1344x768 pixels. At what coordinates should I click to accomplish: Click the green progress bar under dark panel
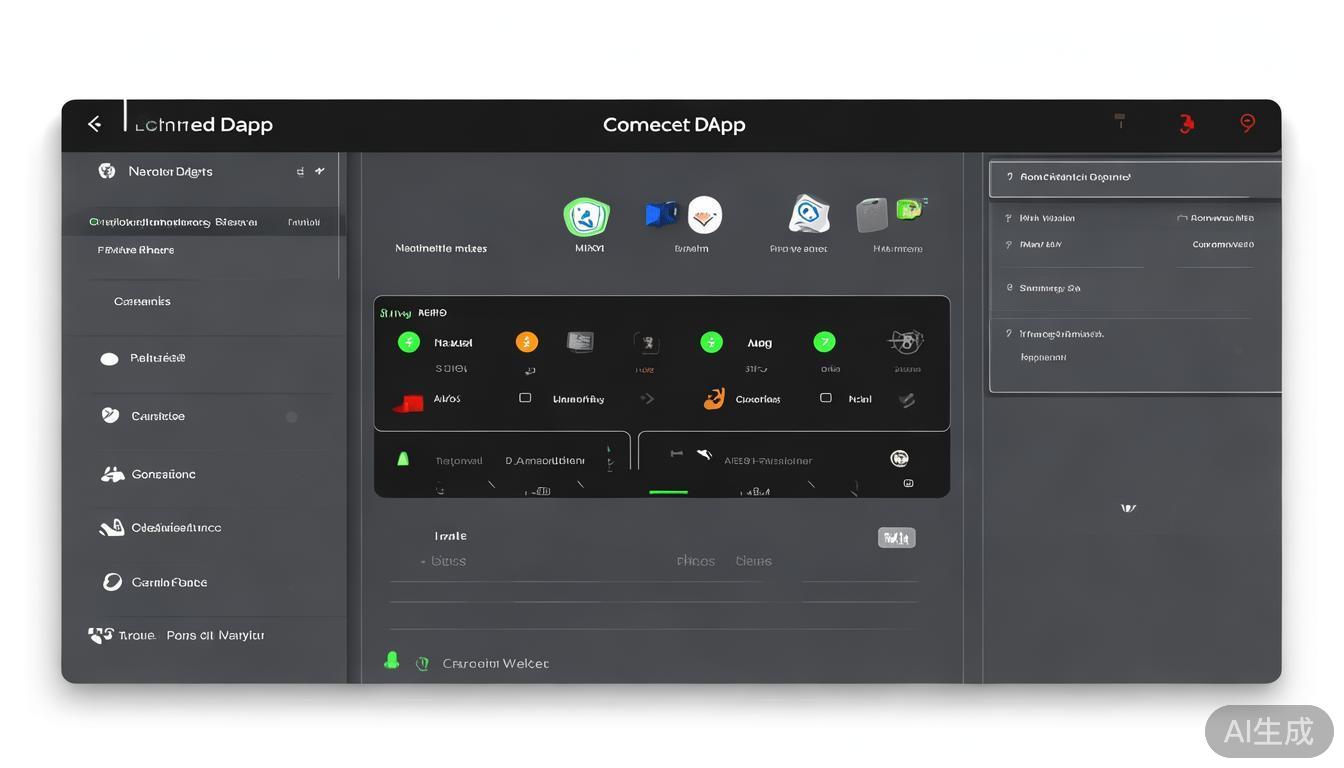[x=668, y=492]
